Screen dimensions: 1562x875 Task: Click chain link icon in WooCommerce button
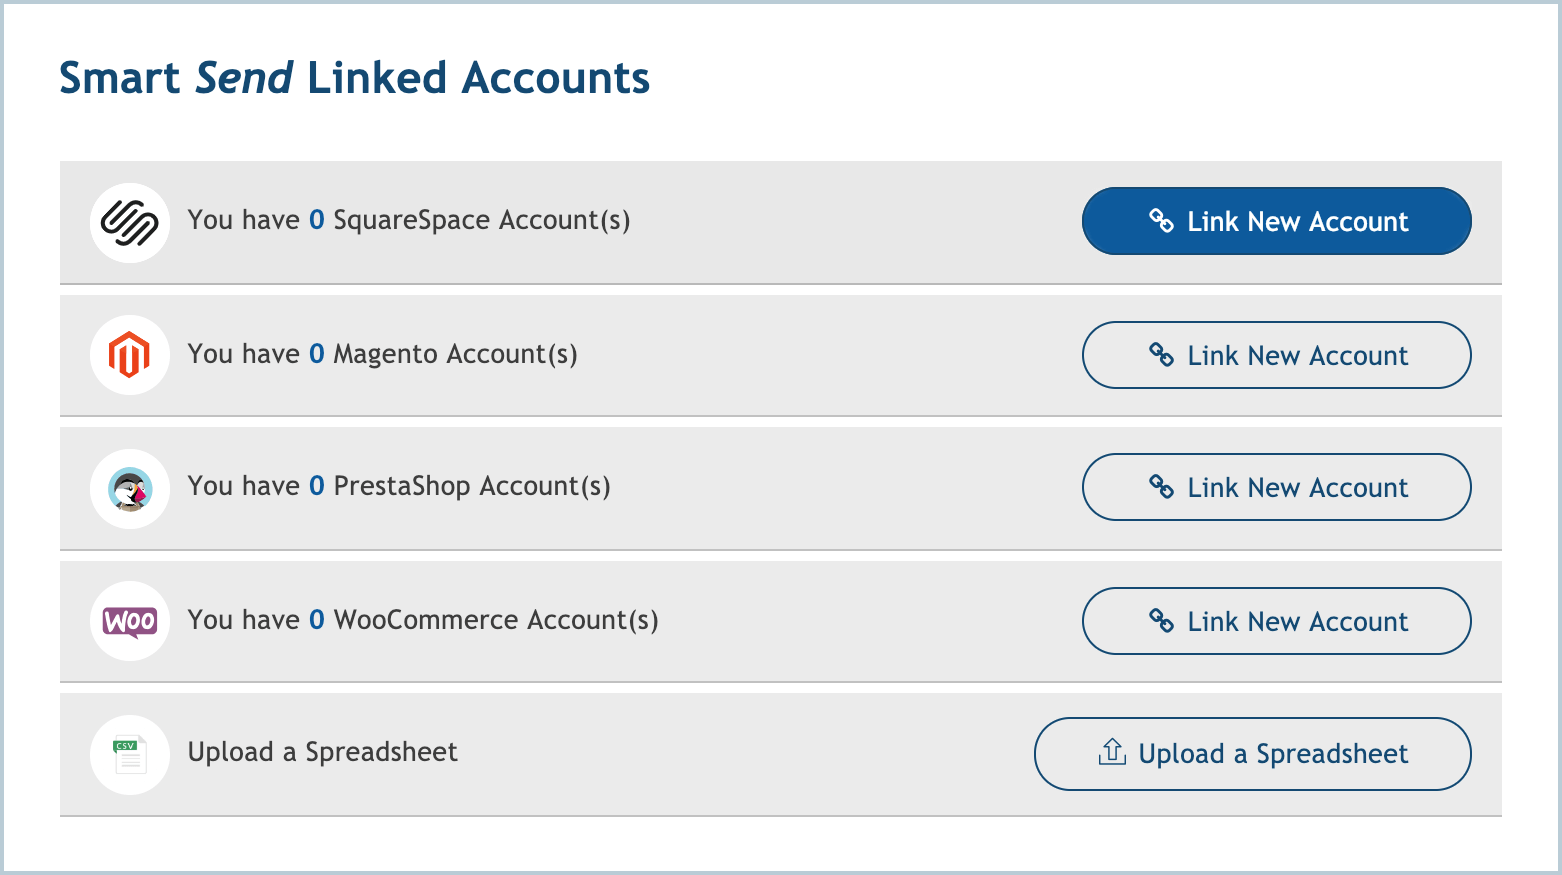coord(1161,621)
